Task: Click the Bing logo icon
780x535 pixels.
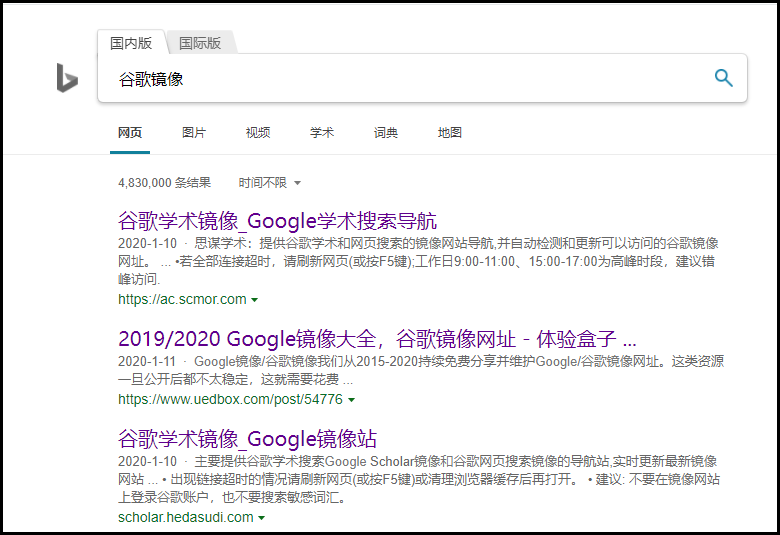Action: [67, 78]
